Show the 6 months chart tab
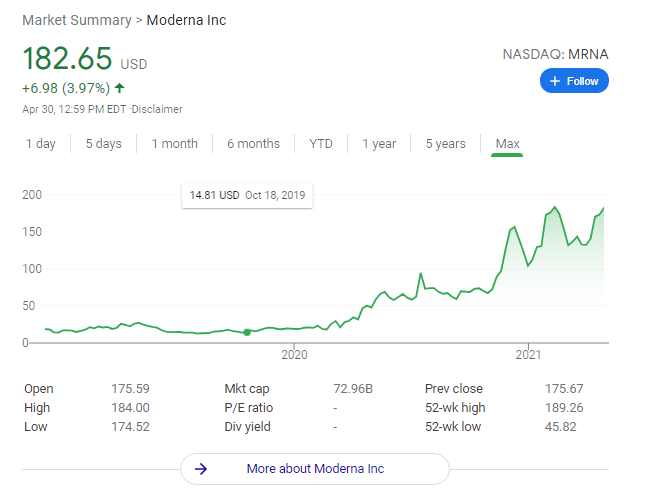 point(253,144)
